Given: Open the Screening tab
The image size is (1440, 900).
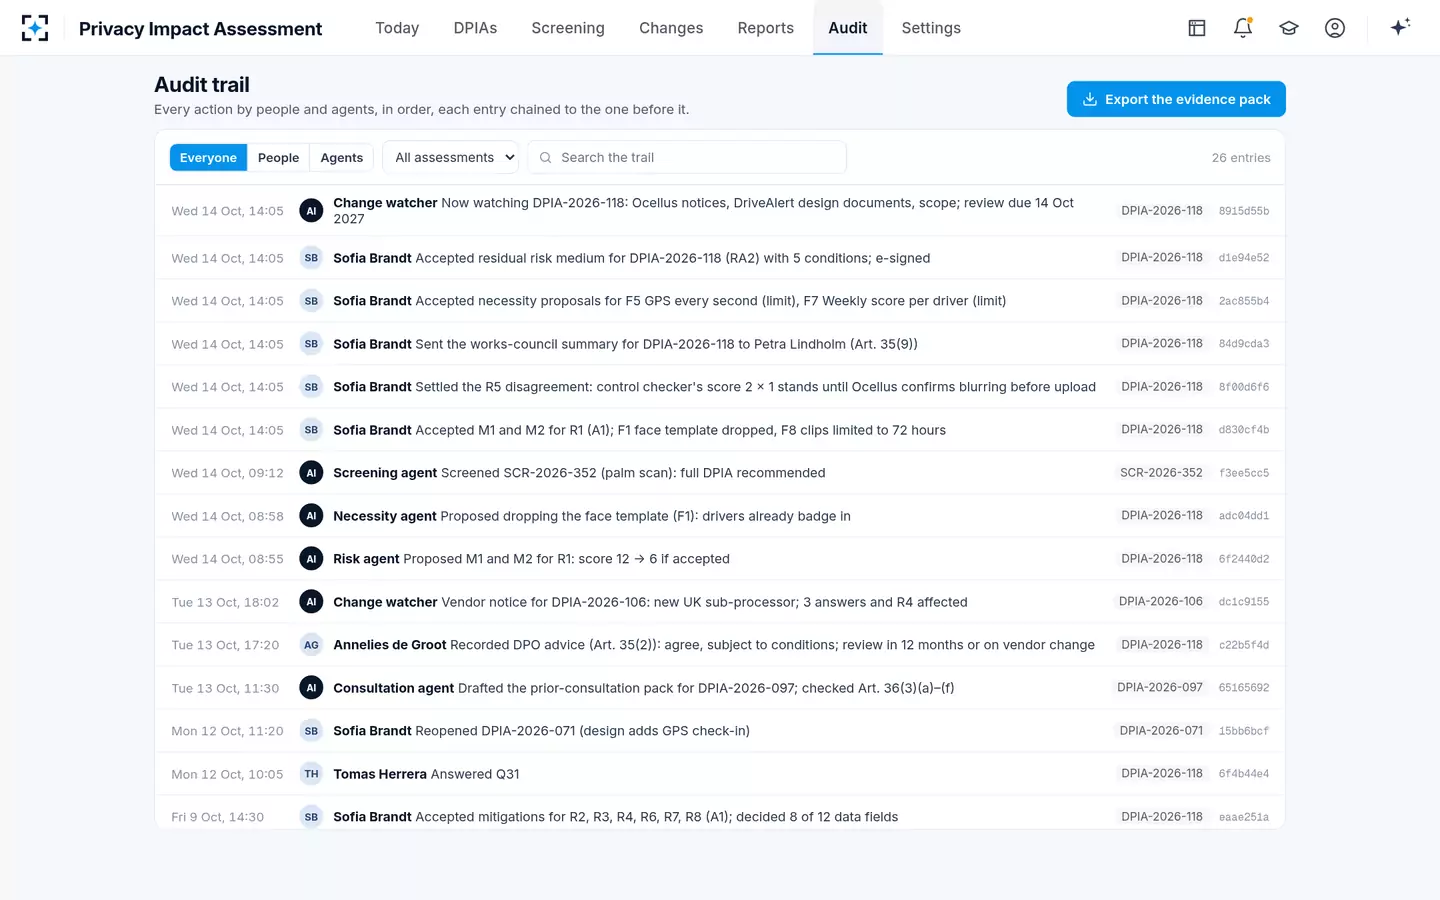Looking at the screenshot, I should pyautogui.click(x=568, y=28).
